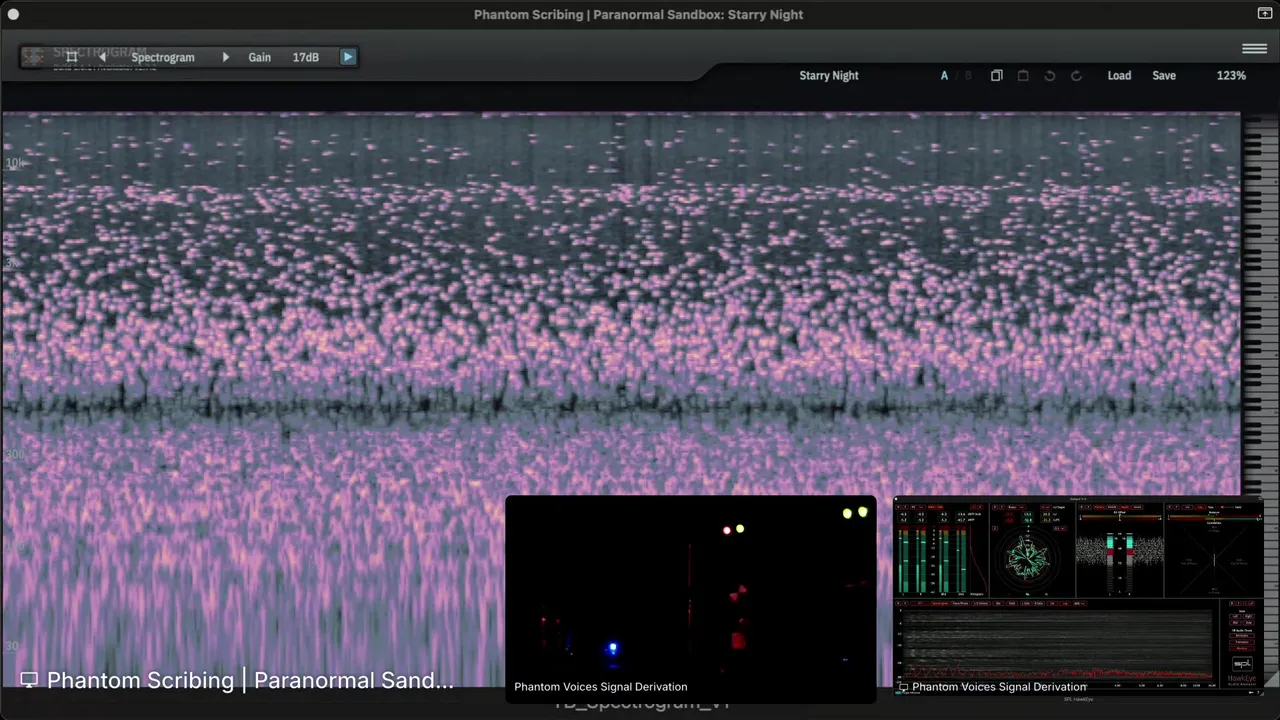Open the 123% zoom scale menu
1280x720 pixels.
click(x=1231, y=75)
